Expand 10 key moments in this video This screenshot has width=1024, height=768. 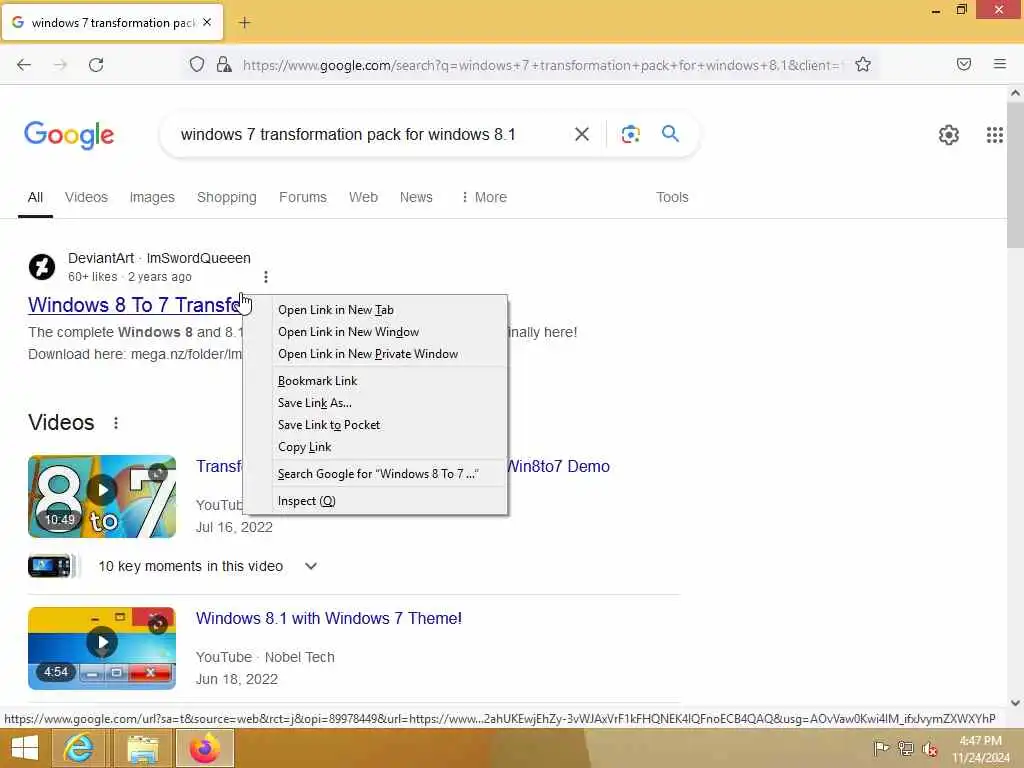tap(311, 566)
